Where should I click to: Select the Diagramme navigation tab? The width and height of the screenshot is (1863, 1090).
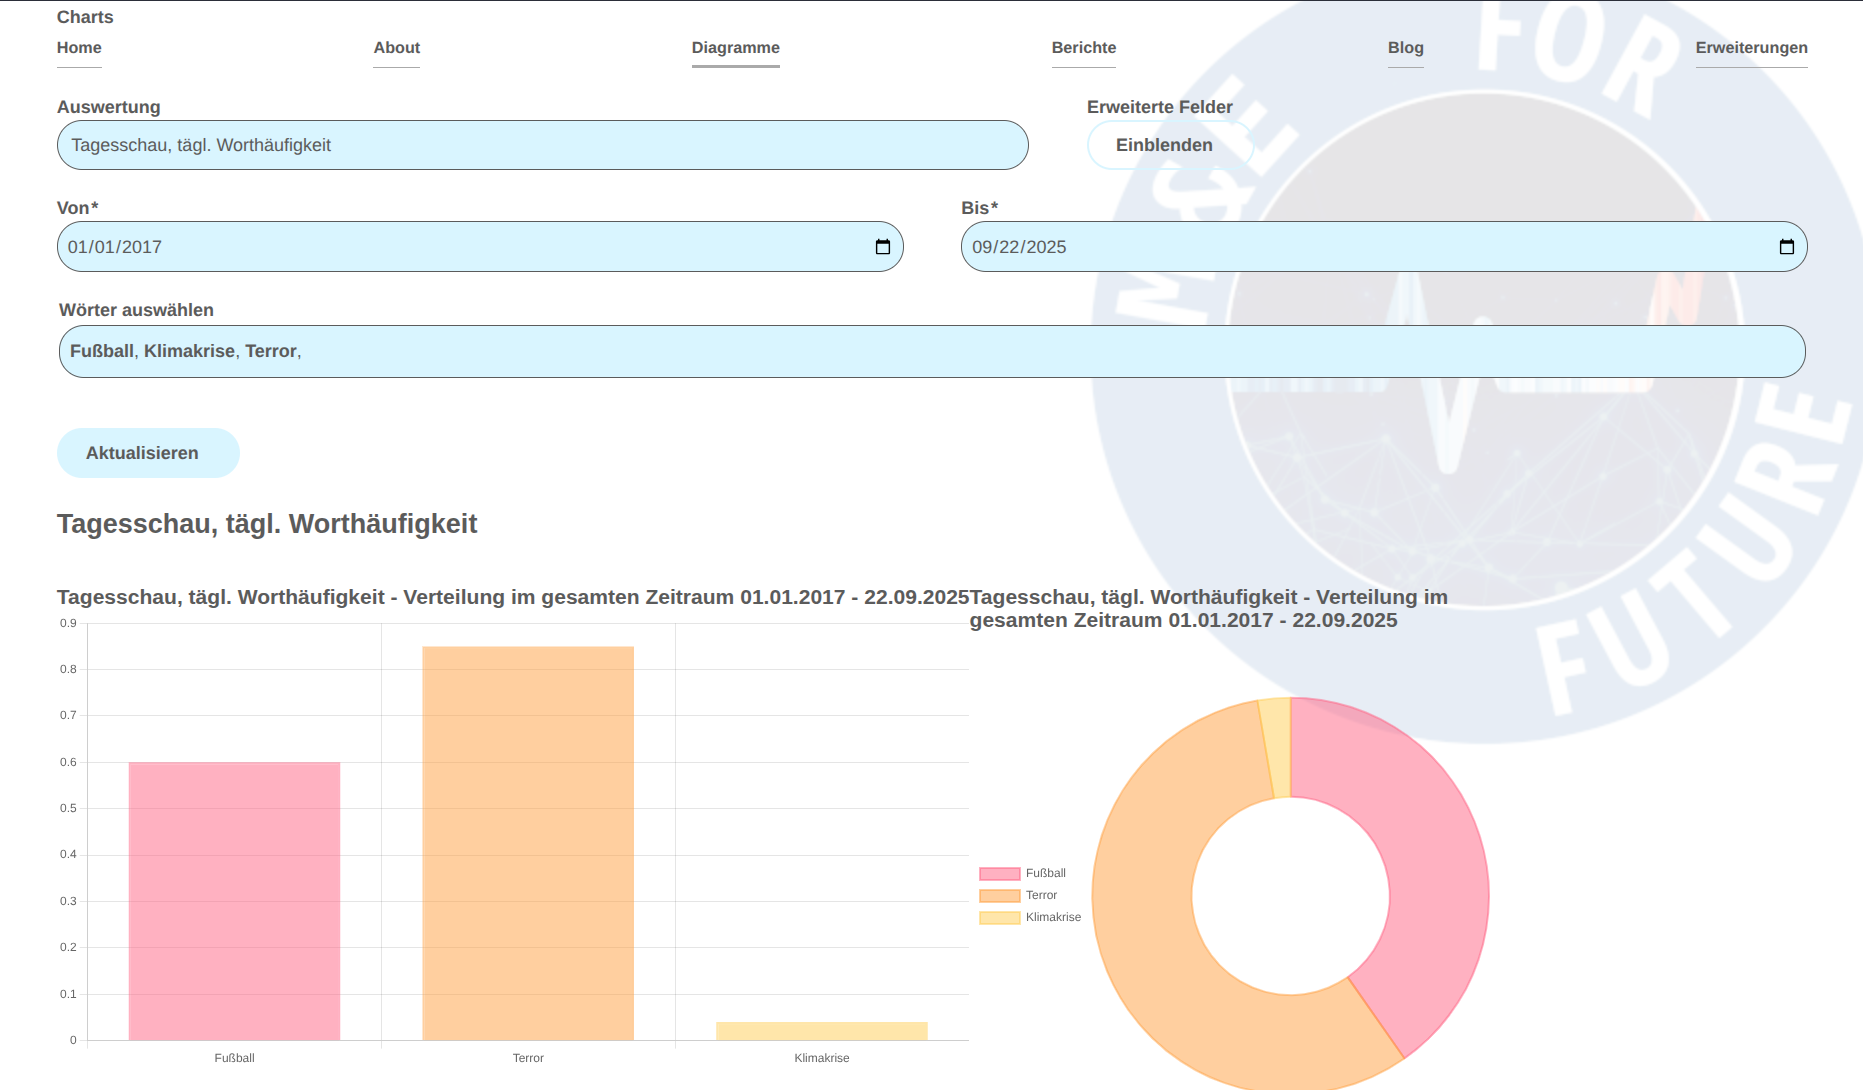pos(735,48)
